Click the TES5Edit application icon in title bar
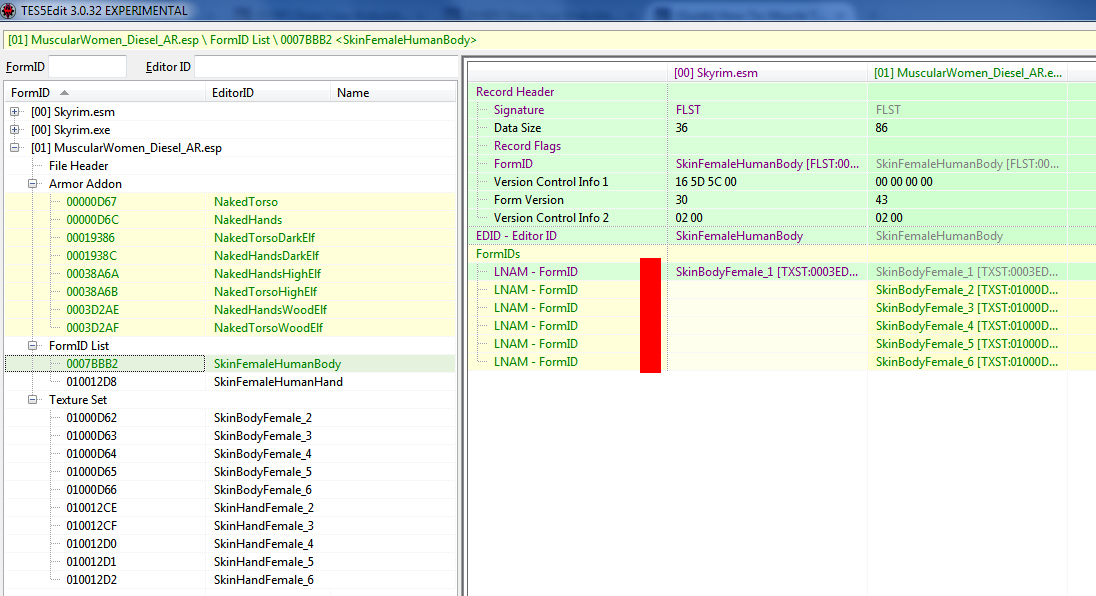The width and height of the screenshot is (1096, 596). (8, 10)
